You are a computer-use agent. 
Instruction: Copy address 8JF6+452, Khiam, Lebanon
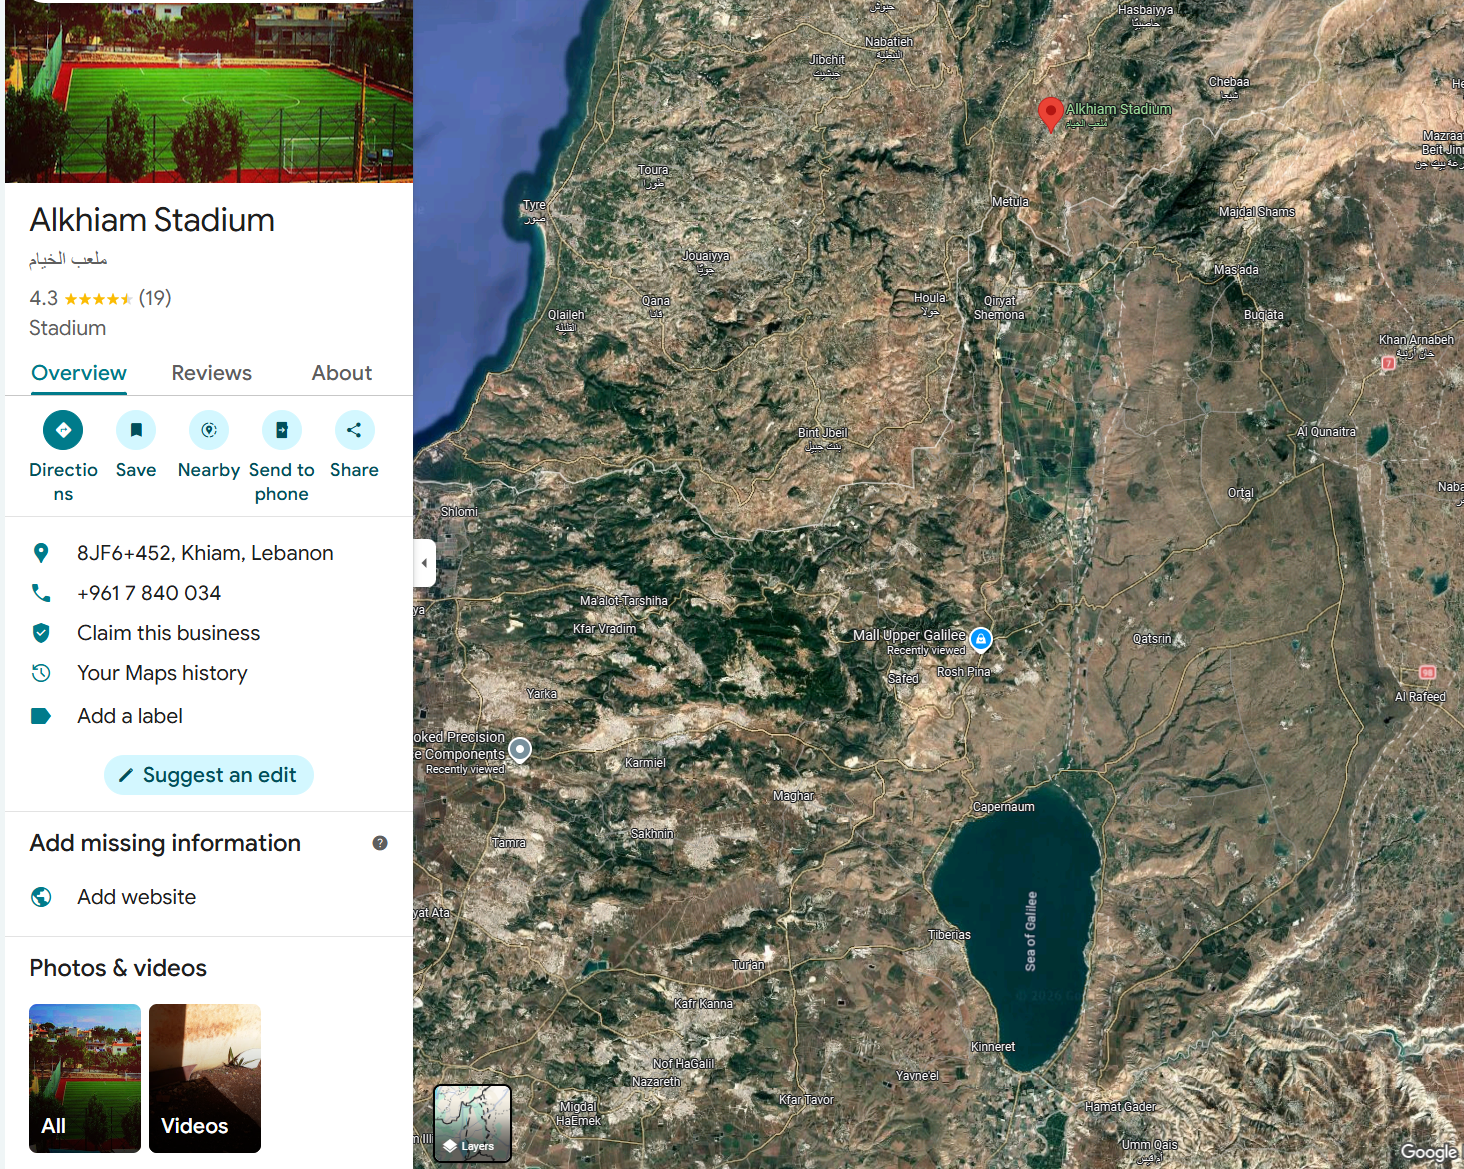point(205,553)
